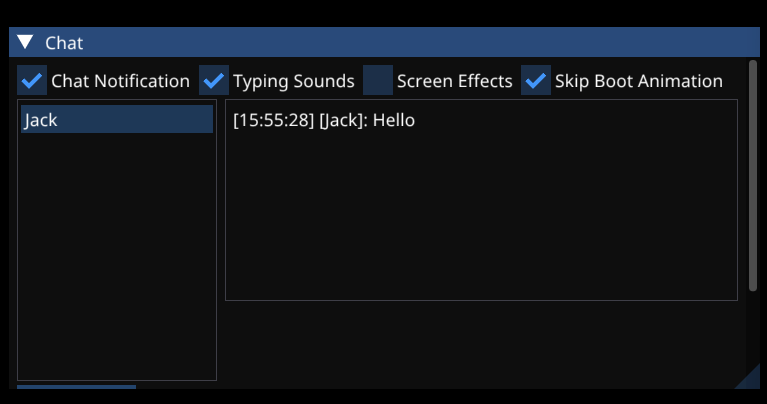Collapse the Chat panel using the triangle arrow
Image resolution: width=767 pixels, height=404 pixels.
(x=26, y=42)
